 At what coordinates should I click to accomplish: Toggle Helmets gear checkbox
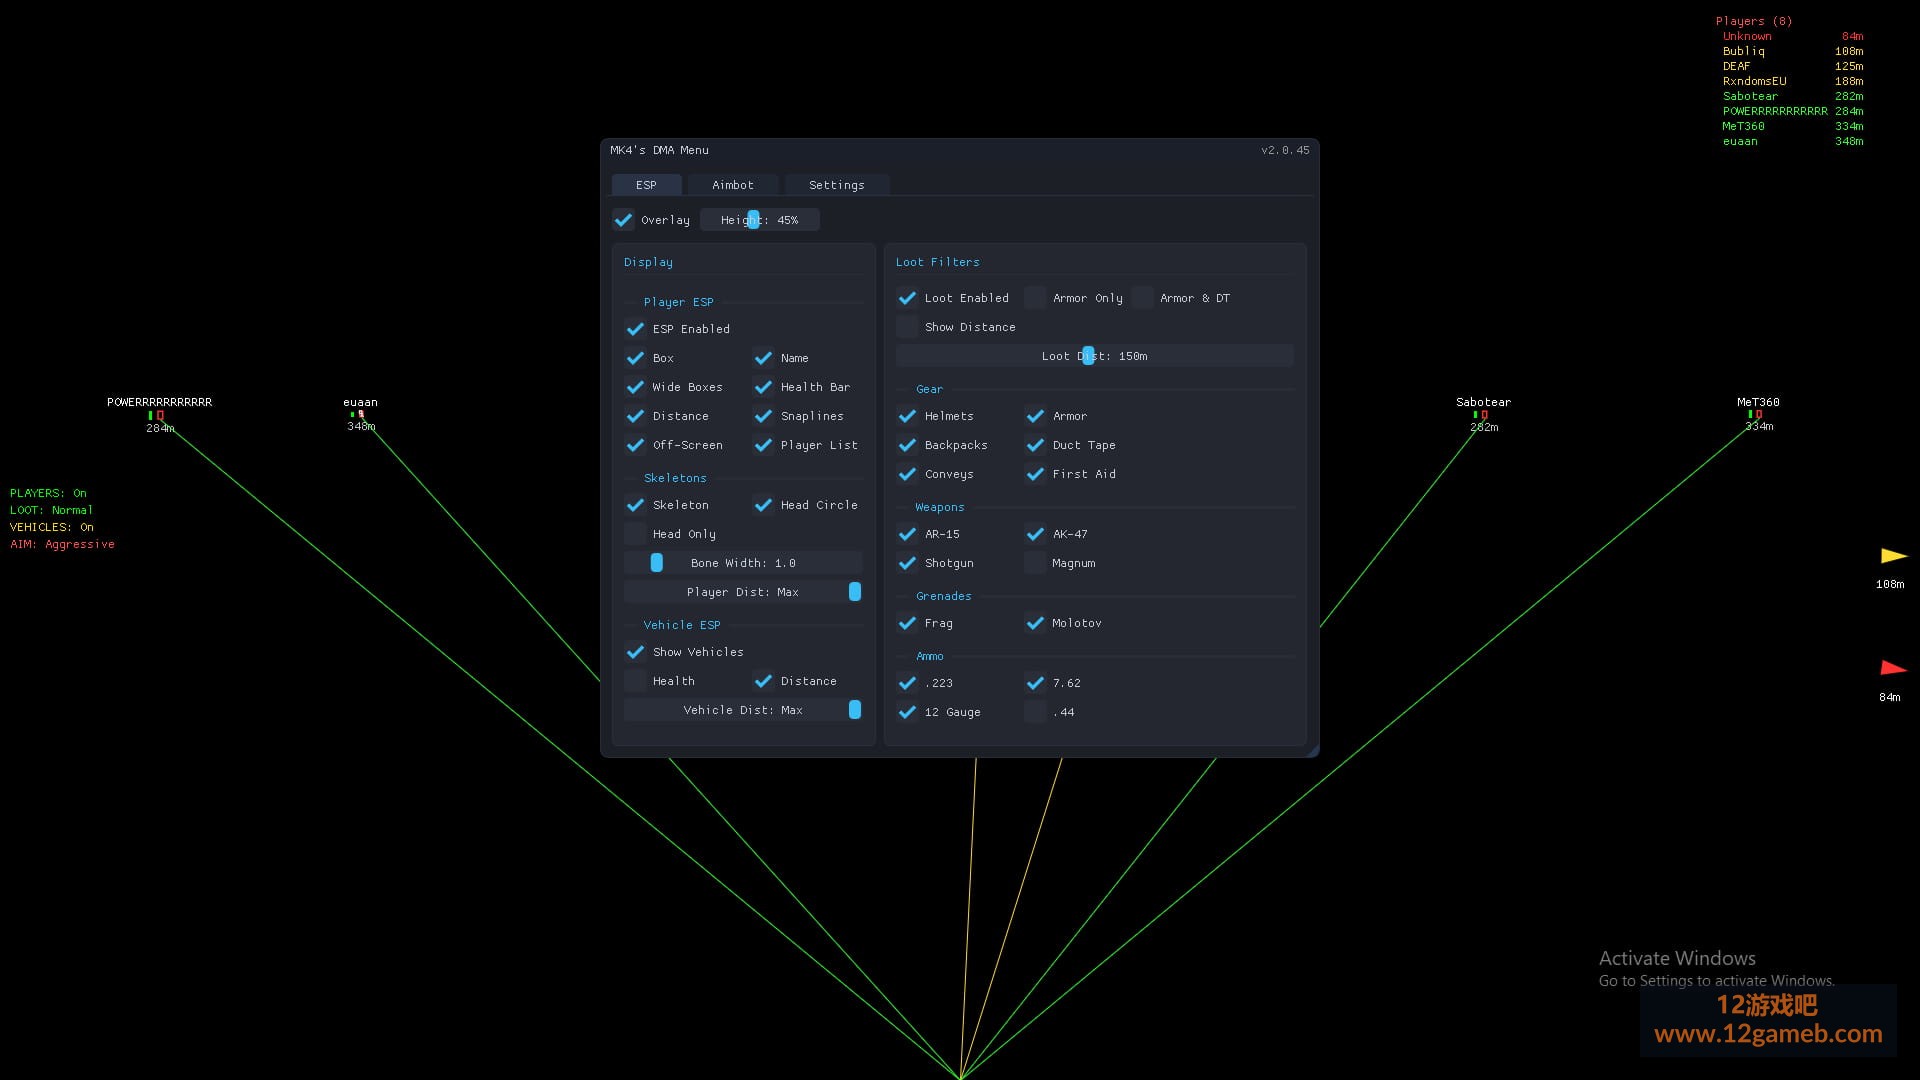[x=907, y=416]
